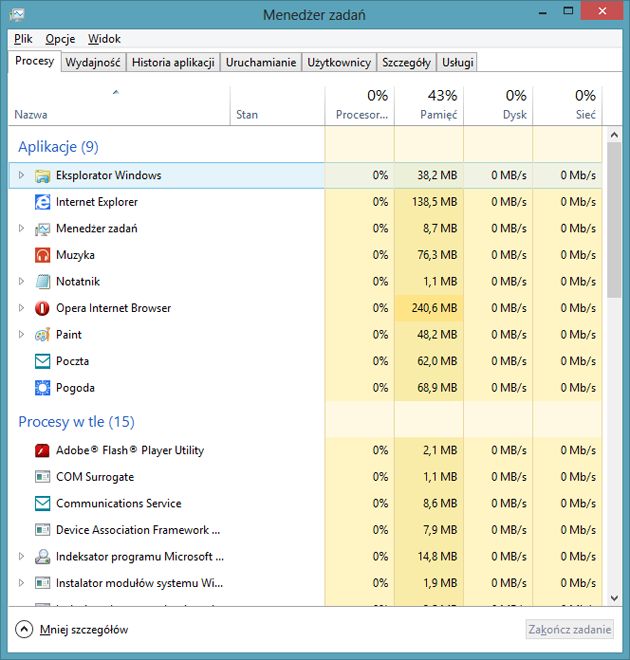Click the COM Surrogate icon
Screen dimensions: 630x660
click(42, 477)
